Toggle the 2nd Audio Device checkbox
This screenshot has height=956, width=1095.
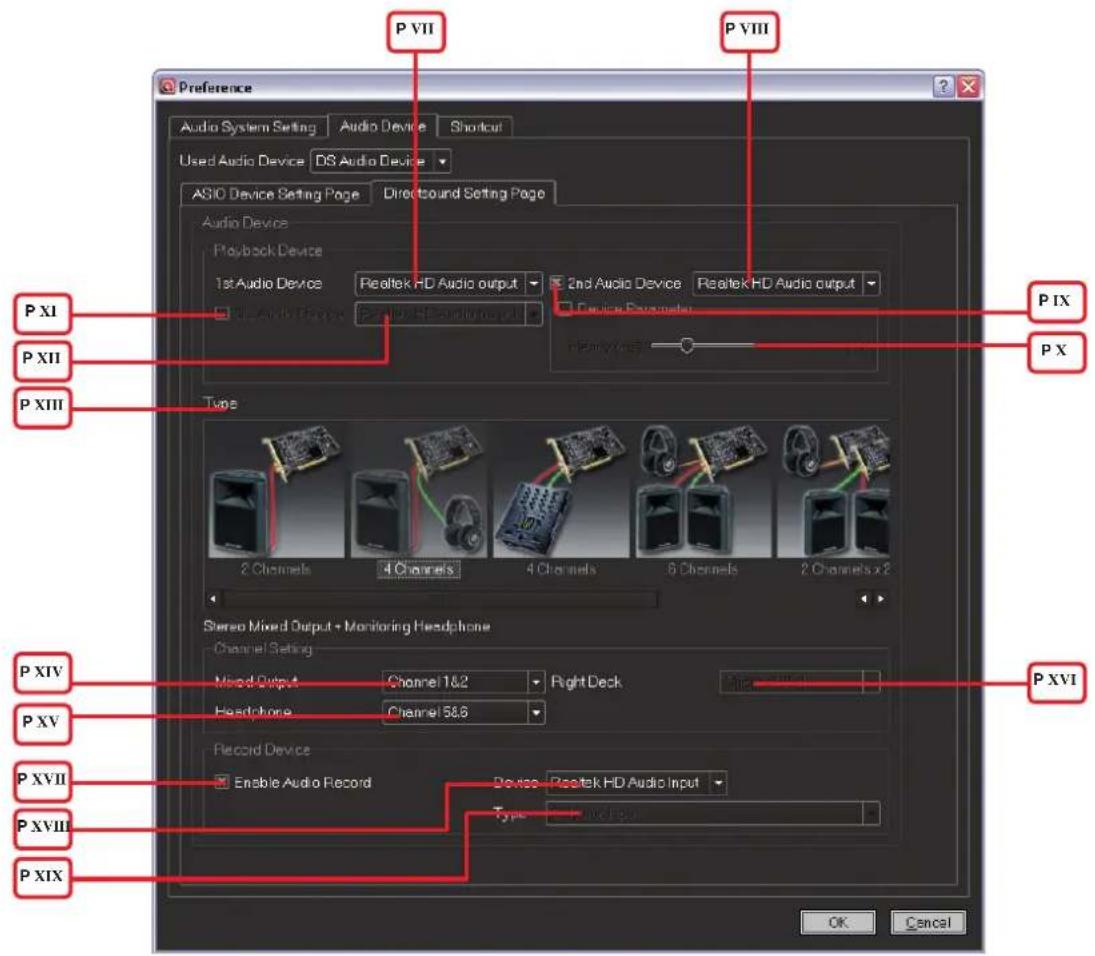pyautogui.click(x=557, y=283)
